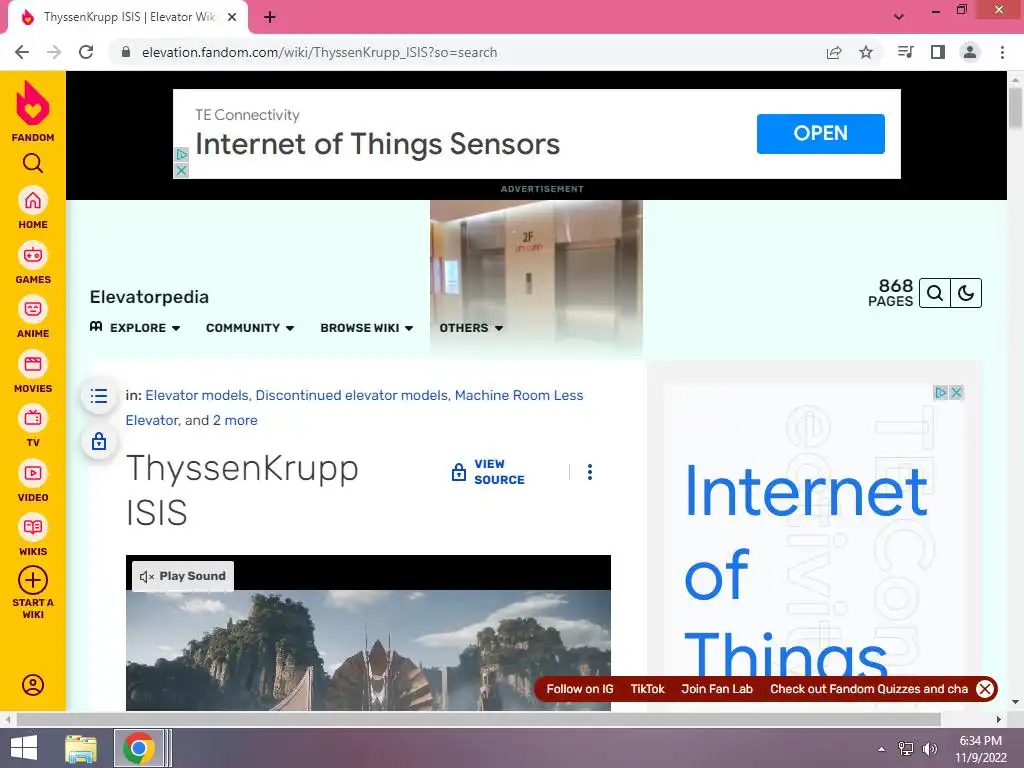Open the media control icon in Chrome
This screenshot has height=768, width=1024.
coord(906,52)
